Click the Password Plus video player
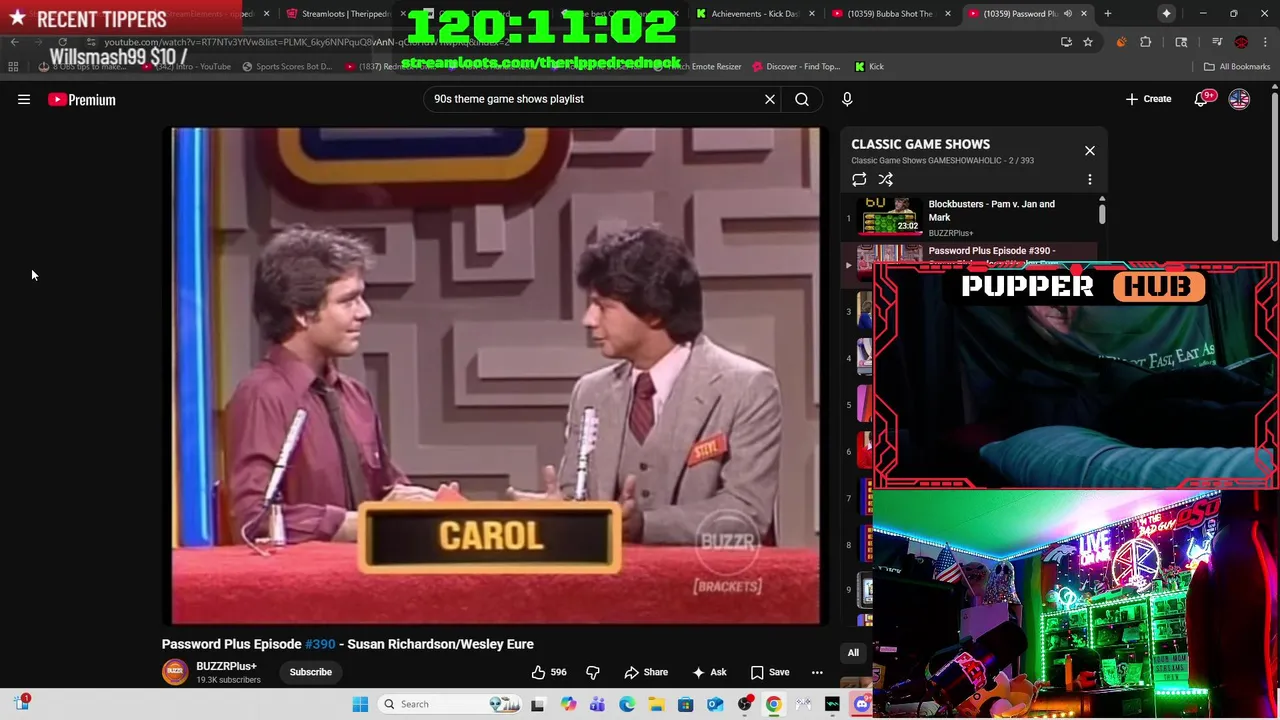The image size is (1280, 720). tap(497, 375)
